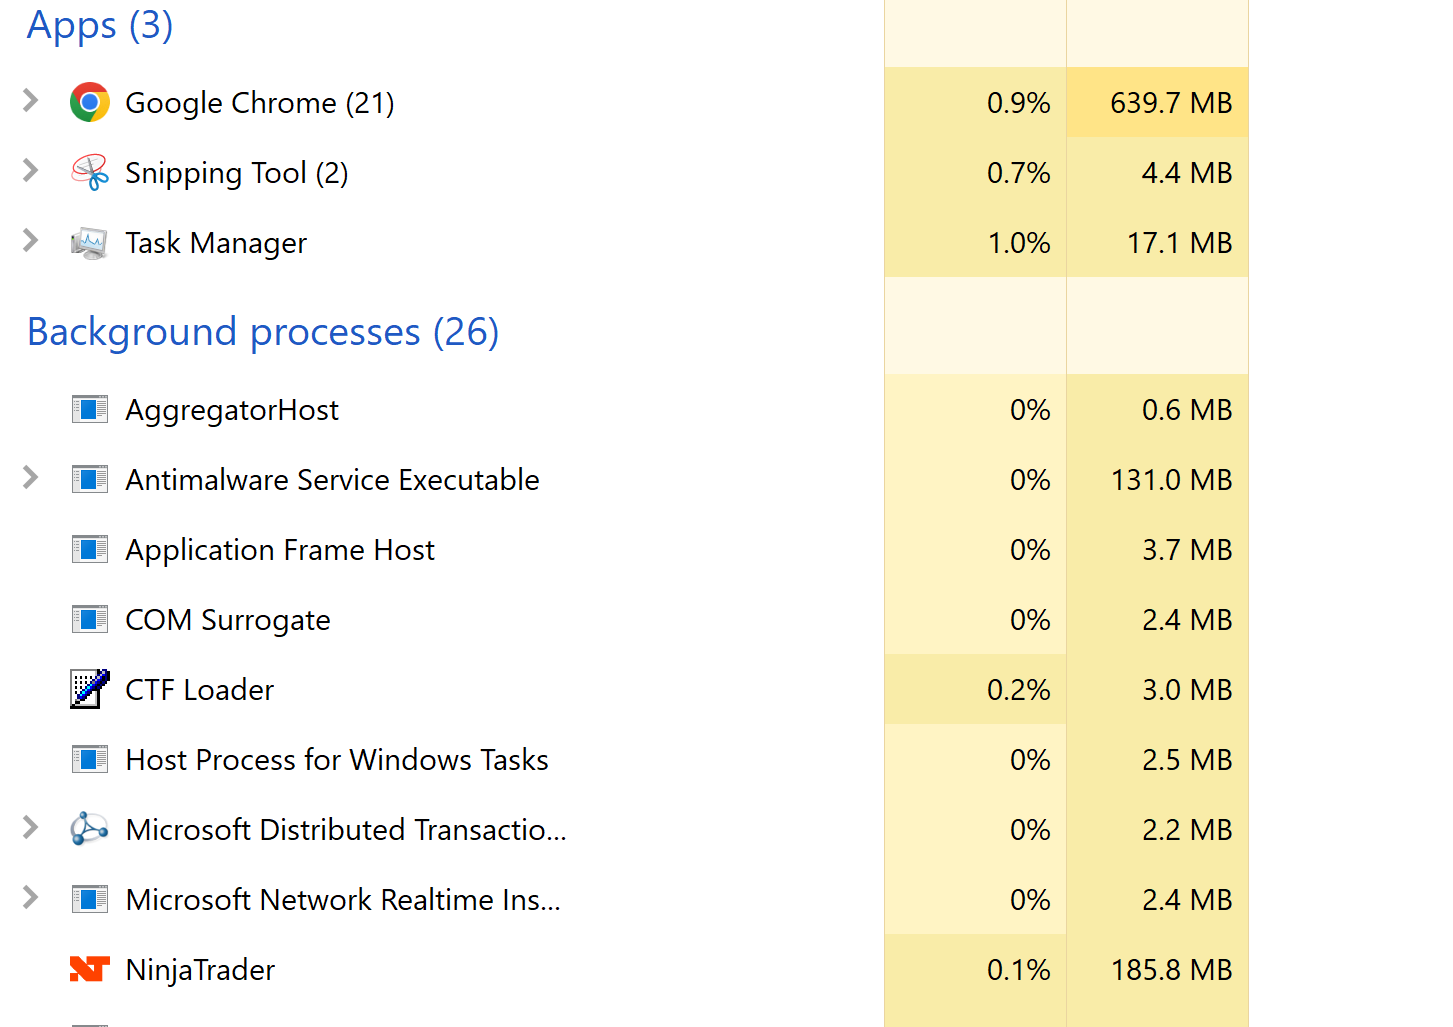Viewport: 1453px width, 1027px height.
Task: Expand the Google Chrome process group
Action: tap(31, 100)
